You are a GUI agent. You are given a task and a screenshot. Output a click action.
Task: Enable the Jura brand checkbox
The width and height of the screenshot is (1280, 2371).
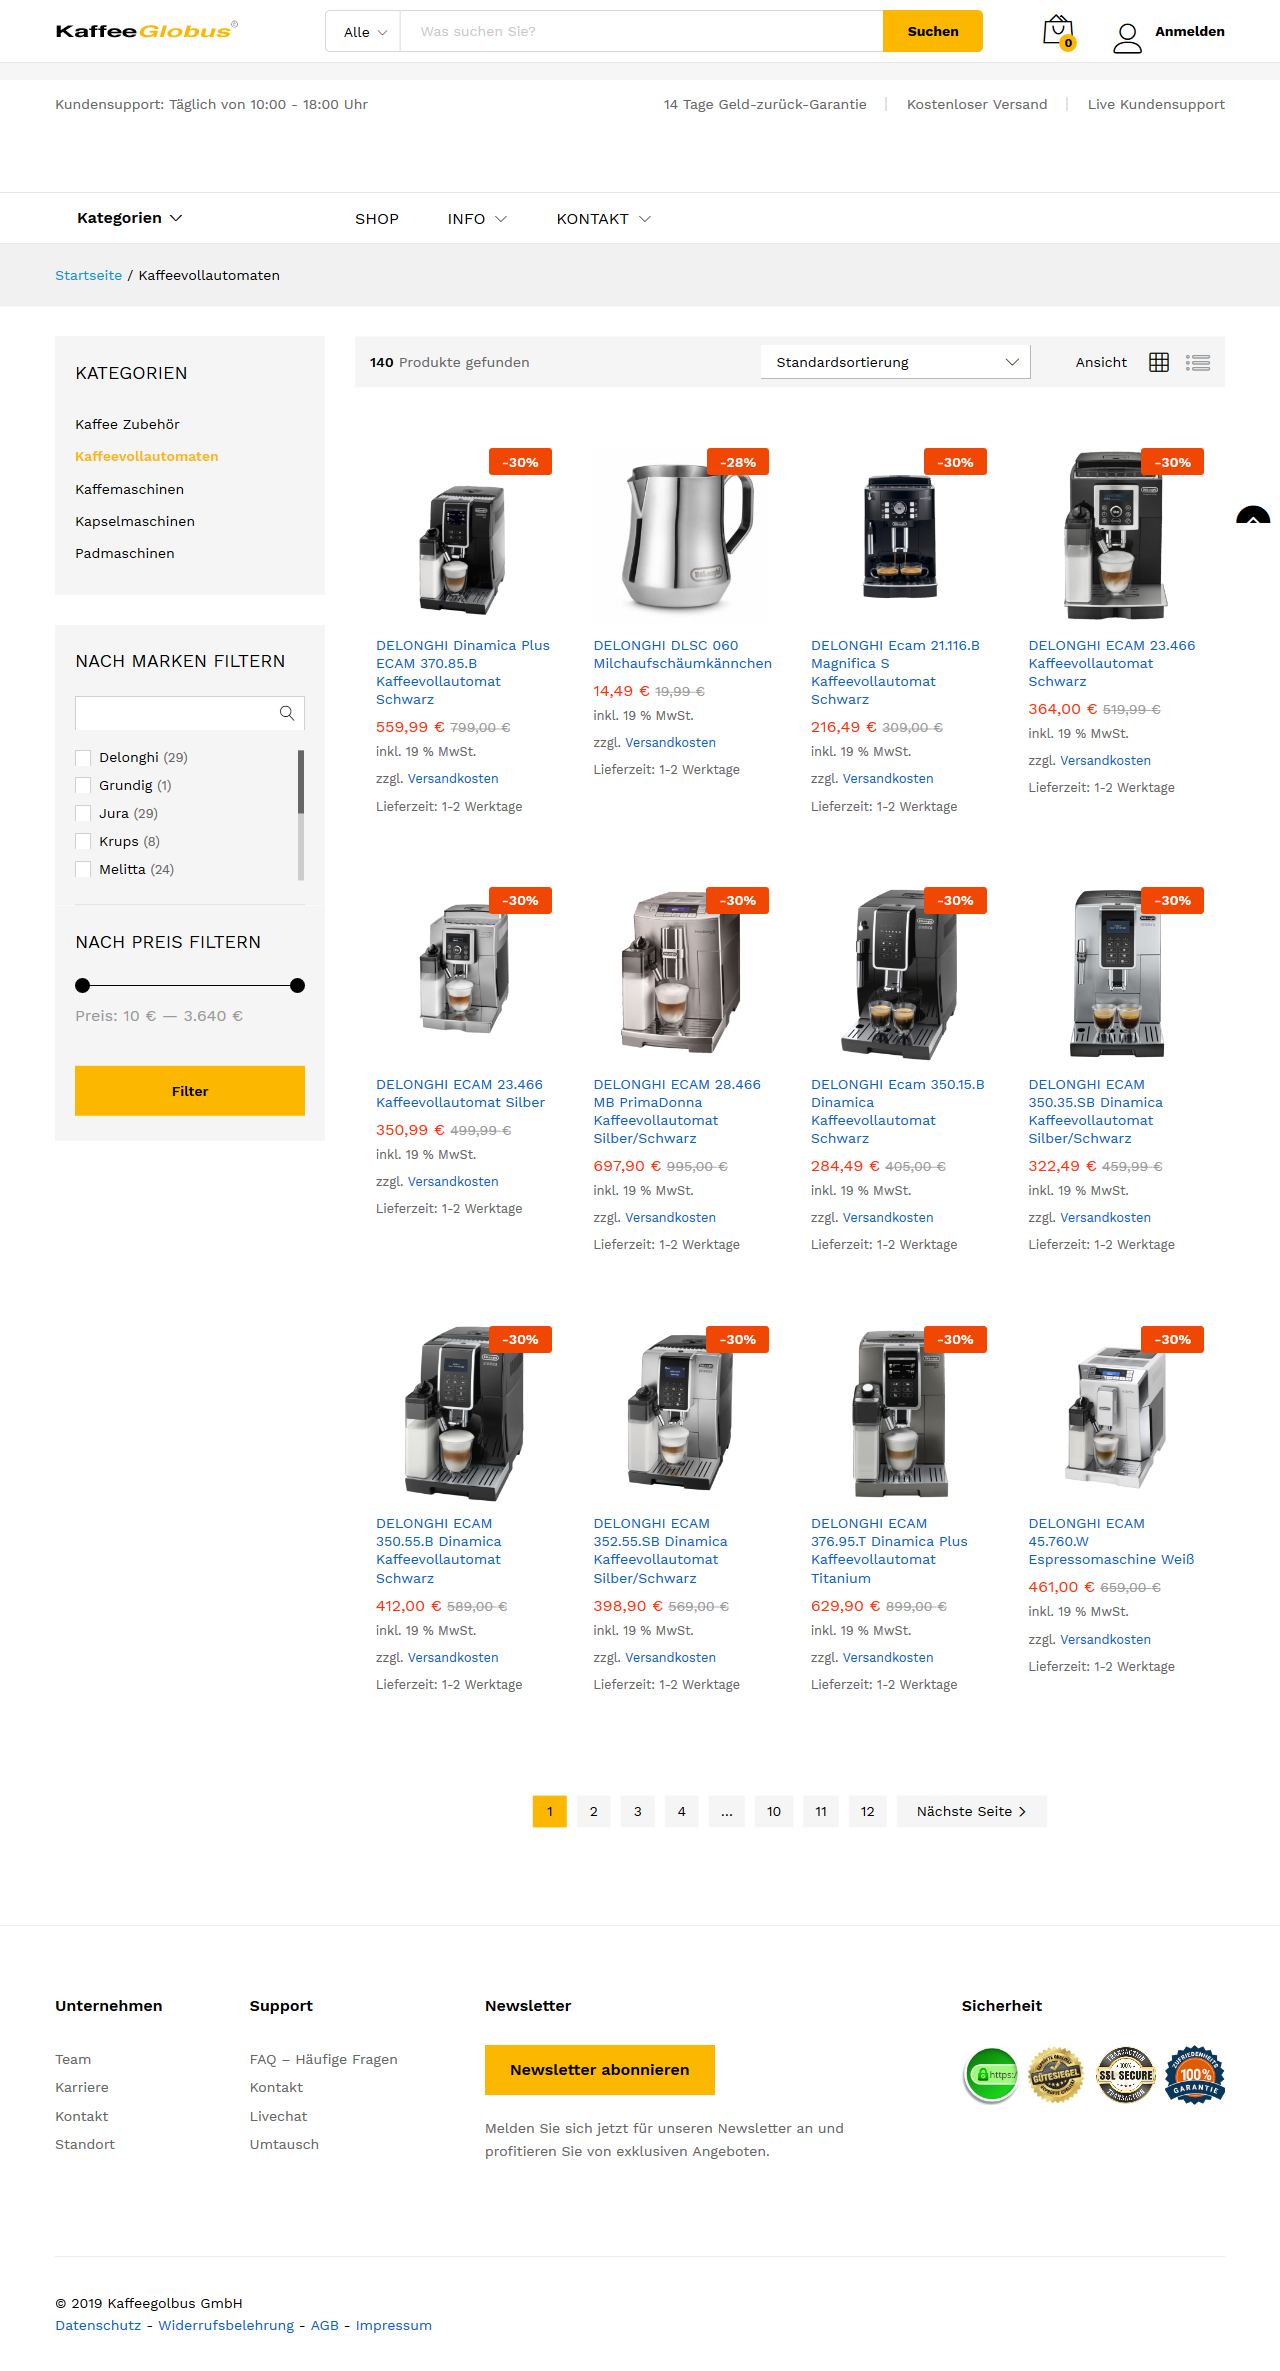click(83, 814)
